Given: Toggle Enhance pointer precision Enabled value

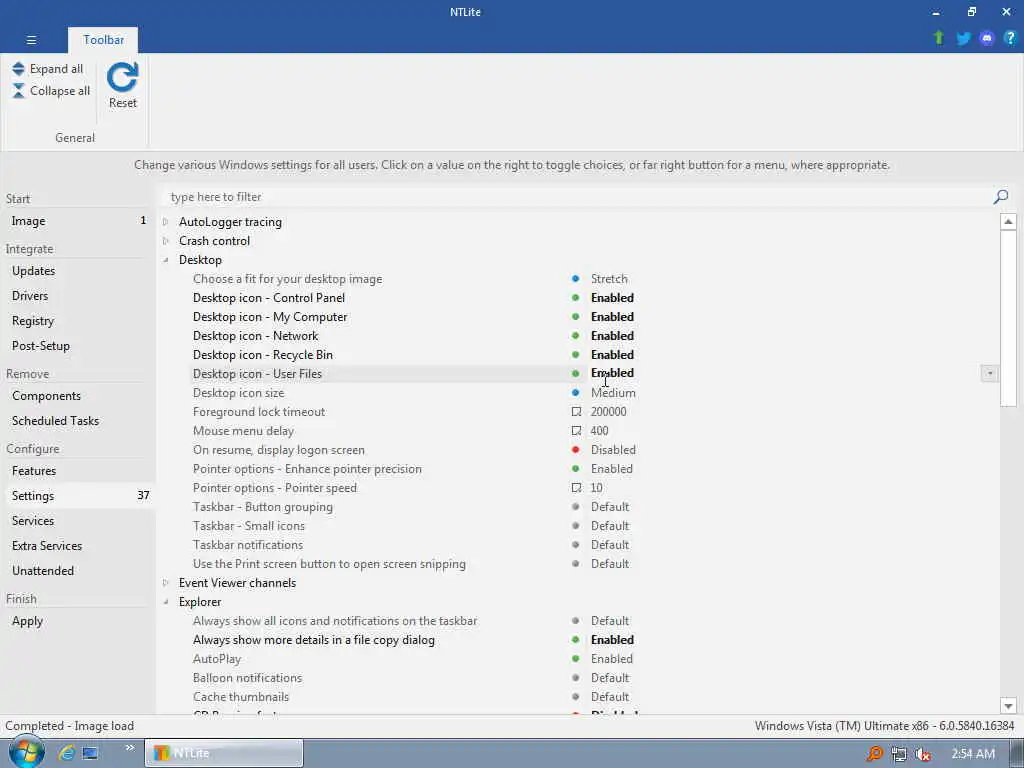Looking at the screenshot, I should point(611,469).
